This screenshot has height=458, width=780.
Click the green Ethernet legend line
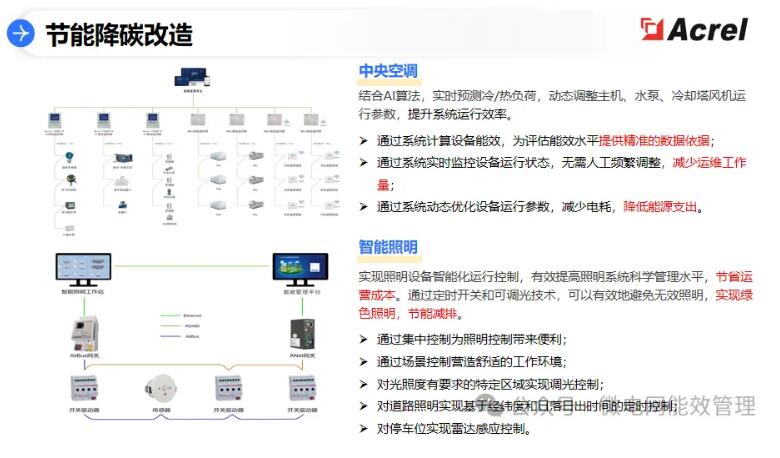[x=170, y=315]
